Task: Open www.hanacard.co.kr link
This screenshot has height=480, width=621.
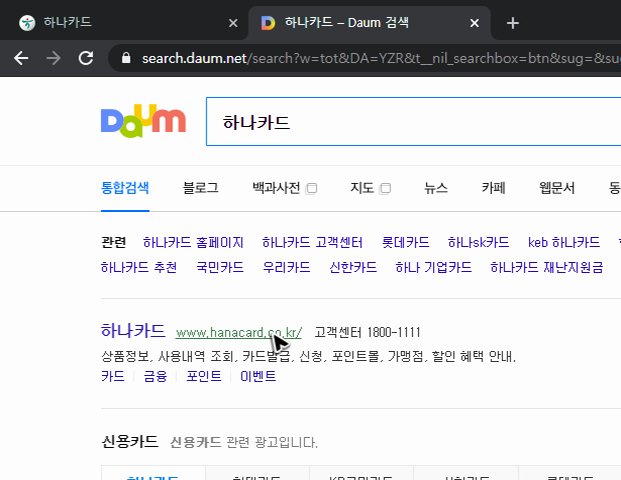Action: coord(239,332)
